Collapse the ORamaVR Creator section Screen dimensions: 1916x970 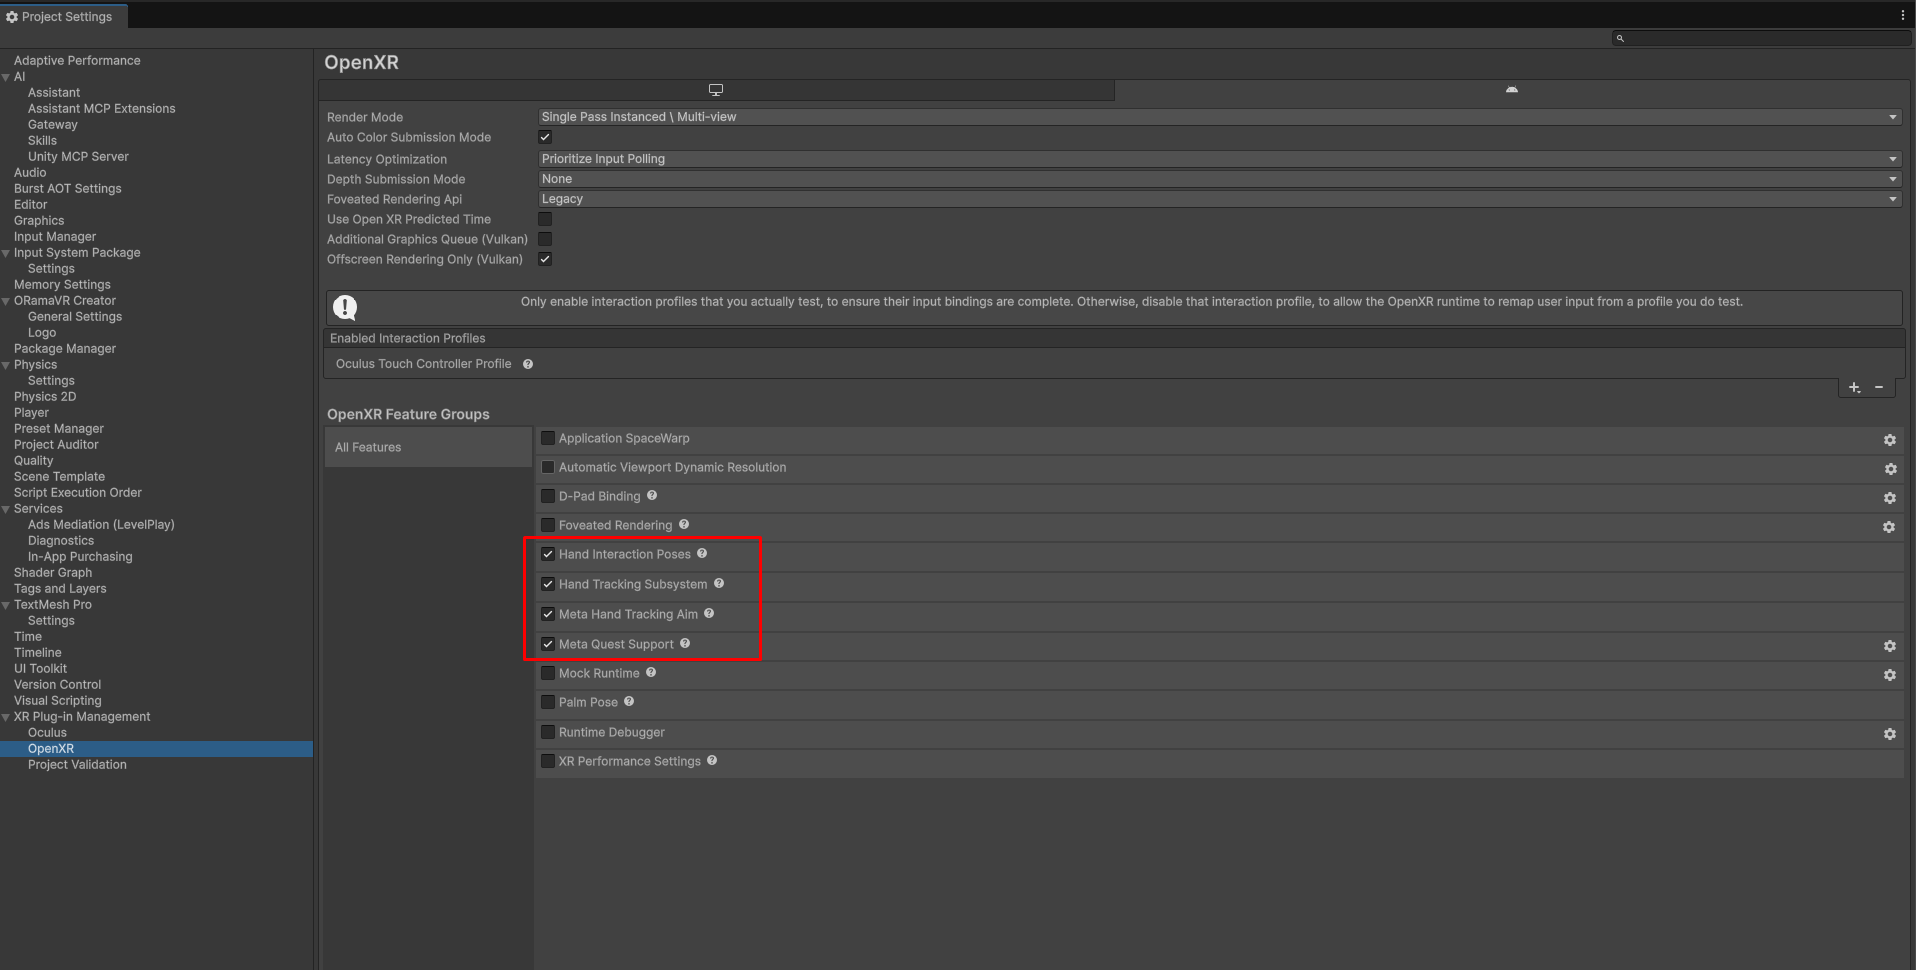[x=6, y=301]
